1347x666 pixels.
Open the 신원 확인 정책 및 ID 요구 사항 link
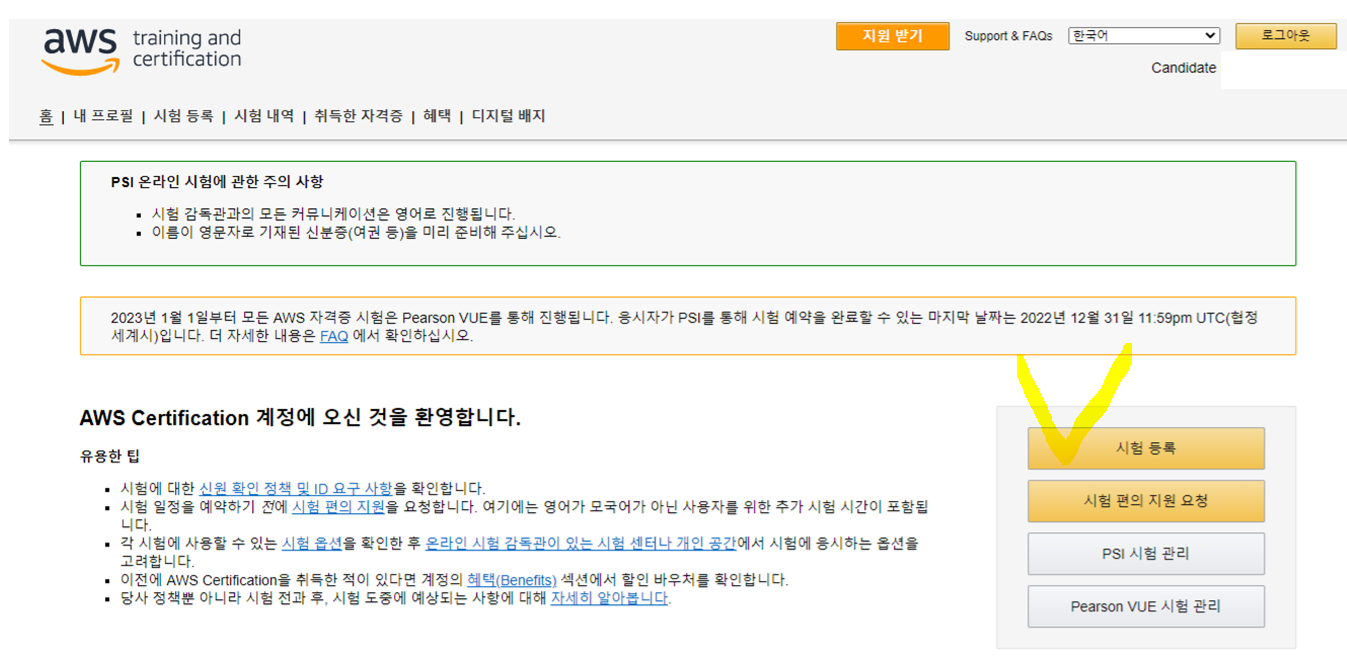pyautogui.click(x=296, y=488)
